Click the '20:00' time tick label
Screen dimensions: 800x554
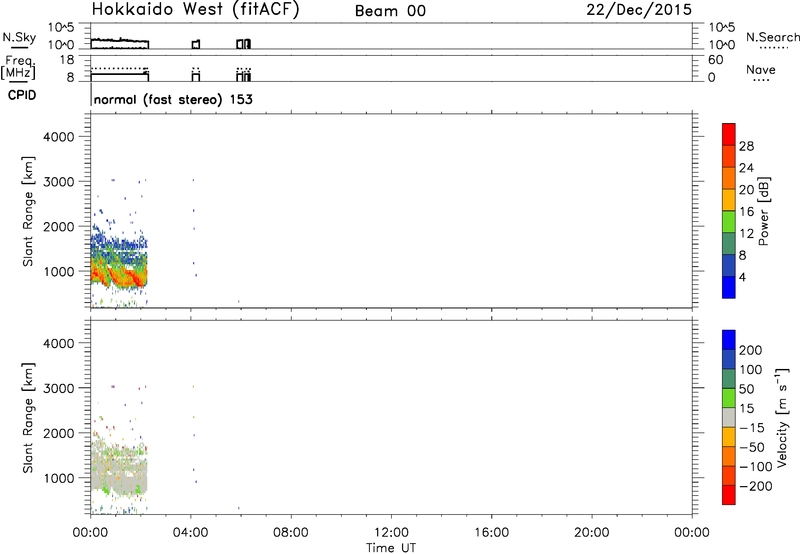(x=591, y=533)
